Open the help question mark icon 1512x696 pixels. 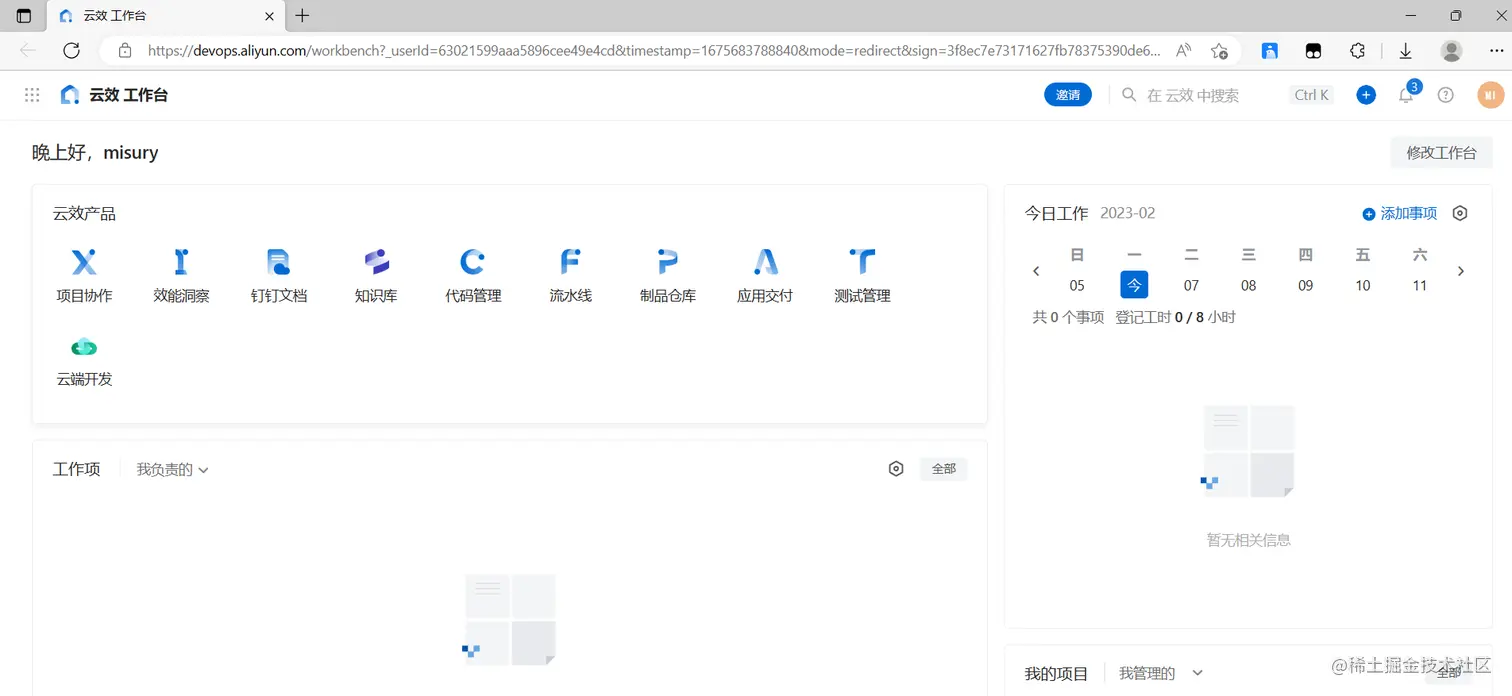(x=1445, y=95)
